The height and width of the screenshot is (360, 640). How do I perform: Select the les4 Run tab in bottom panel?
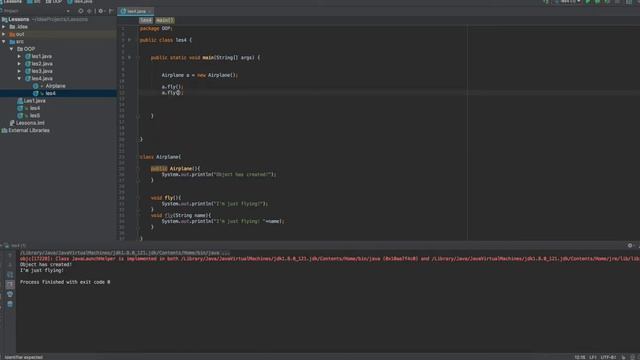coord(16,246)
